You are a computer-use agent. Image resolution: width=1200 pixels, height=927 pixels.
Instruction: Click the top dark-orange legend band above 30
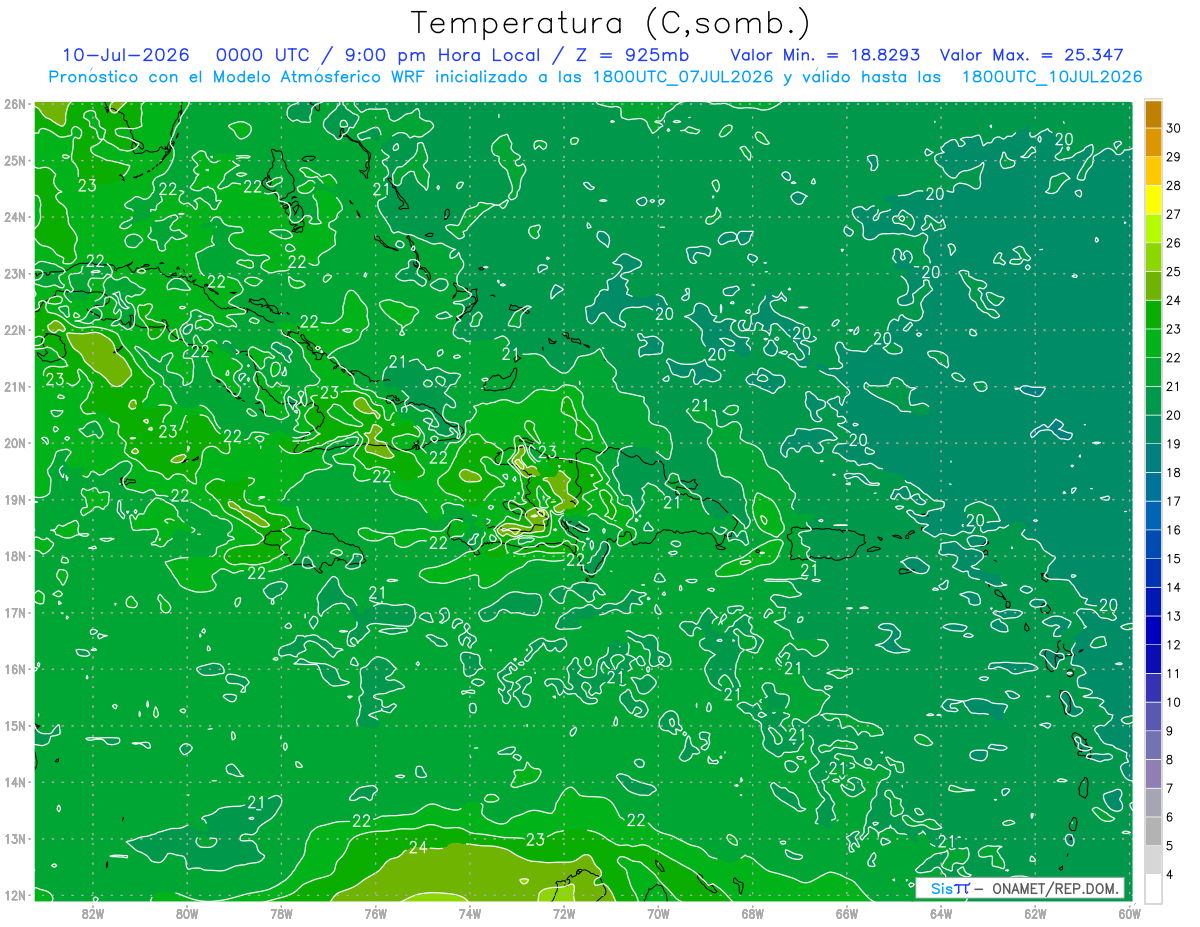[1153, 114]
